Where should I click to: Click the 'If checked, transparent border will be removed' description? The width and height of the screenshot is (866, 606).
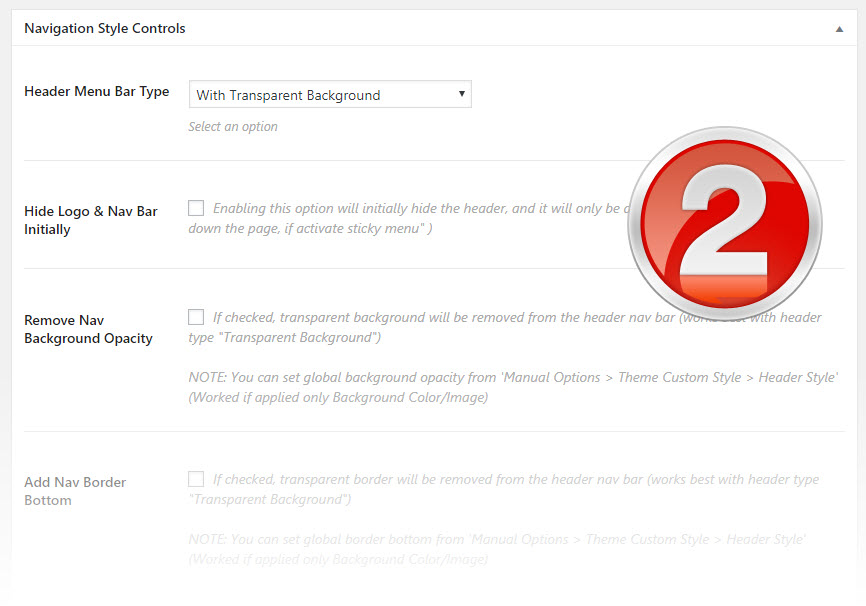tap(504, 489)
